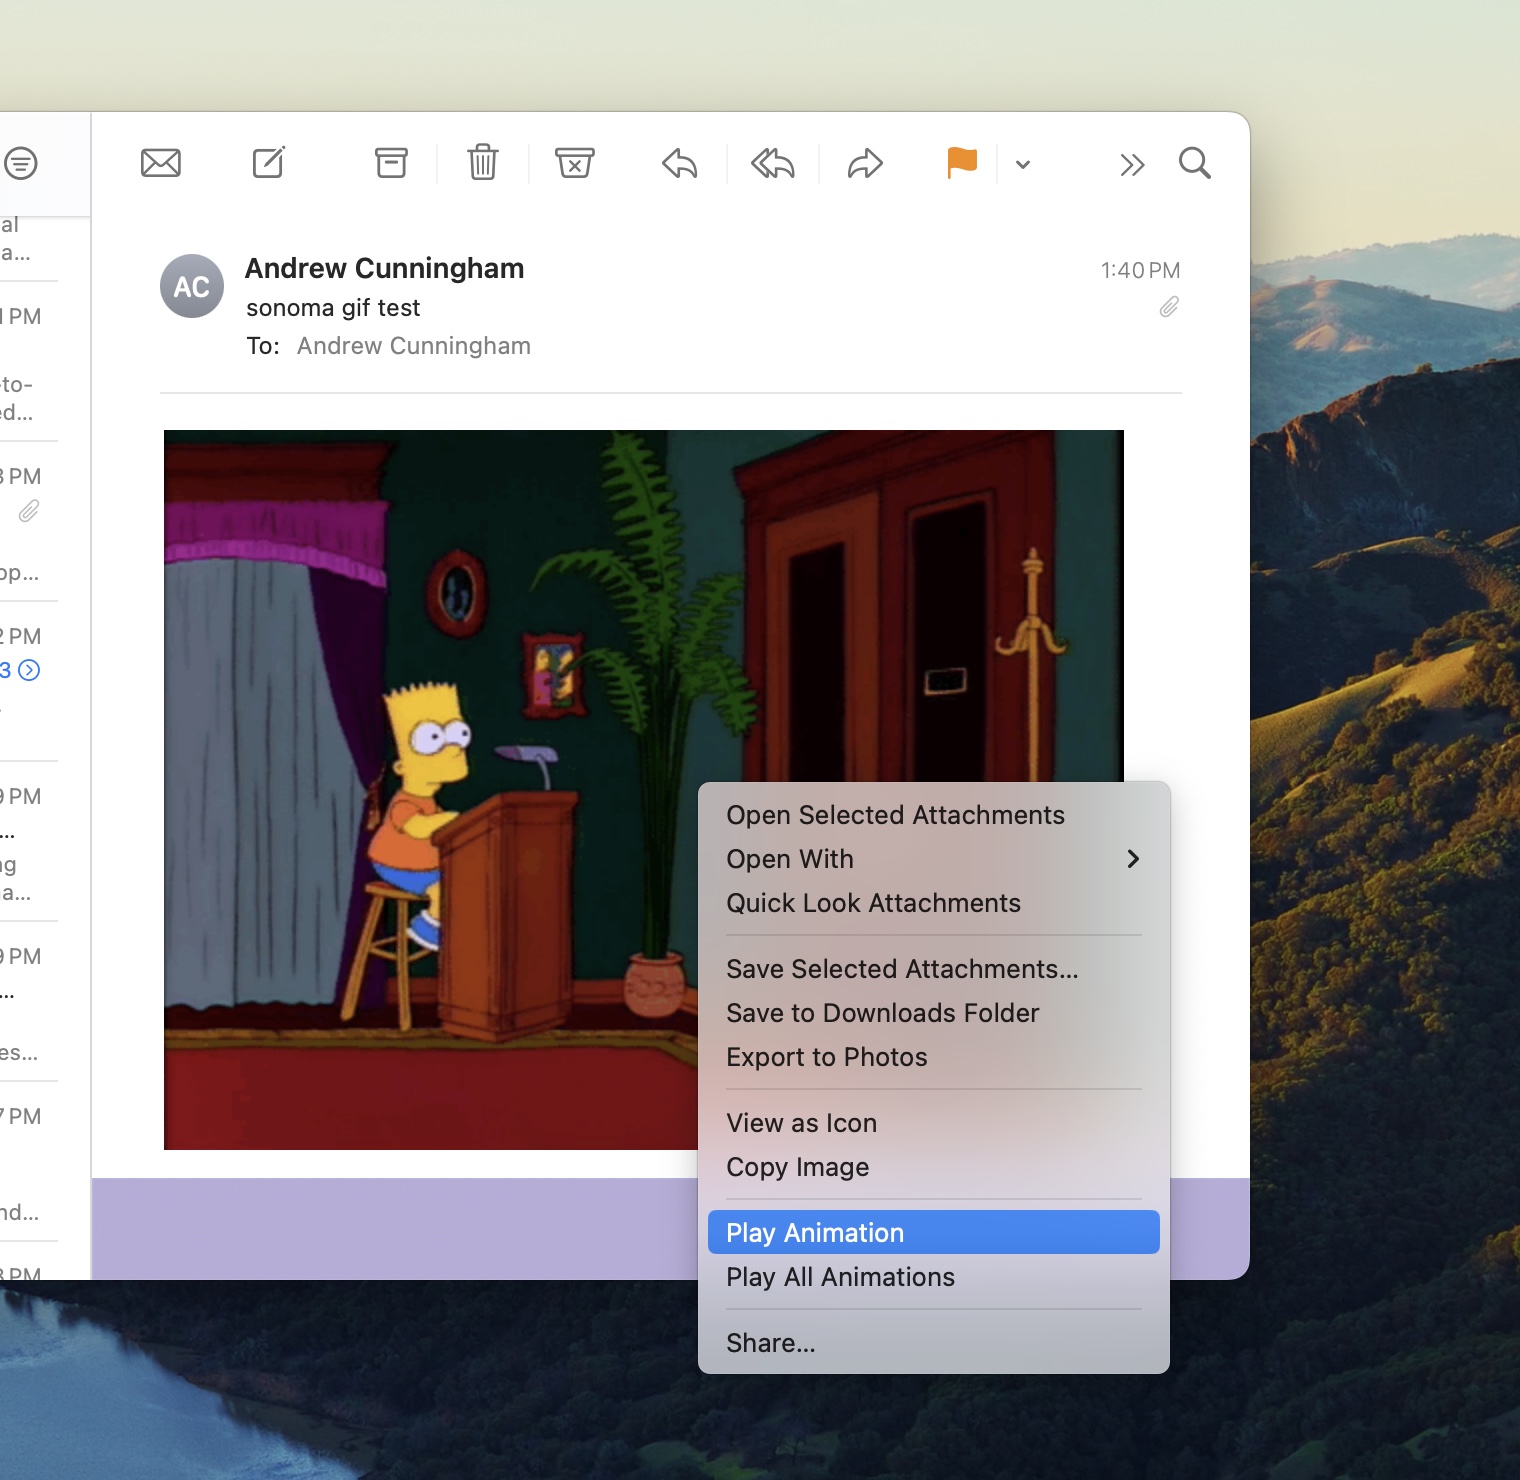Toggle the mailbox filter button
Viewport: 1520px width, 1480px height.
[x=21, y=163]
